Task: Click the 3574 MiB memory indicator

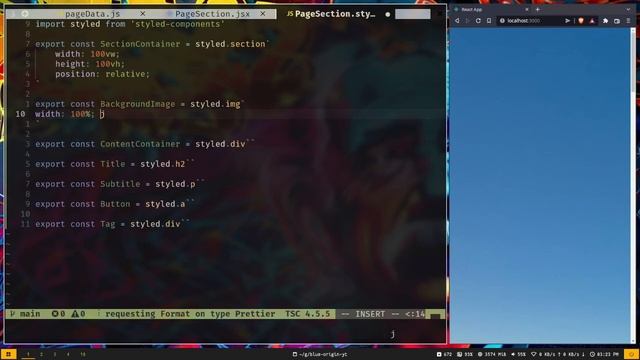Action: coord(492,354)
